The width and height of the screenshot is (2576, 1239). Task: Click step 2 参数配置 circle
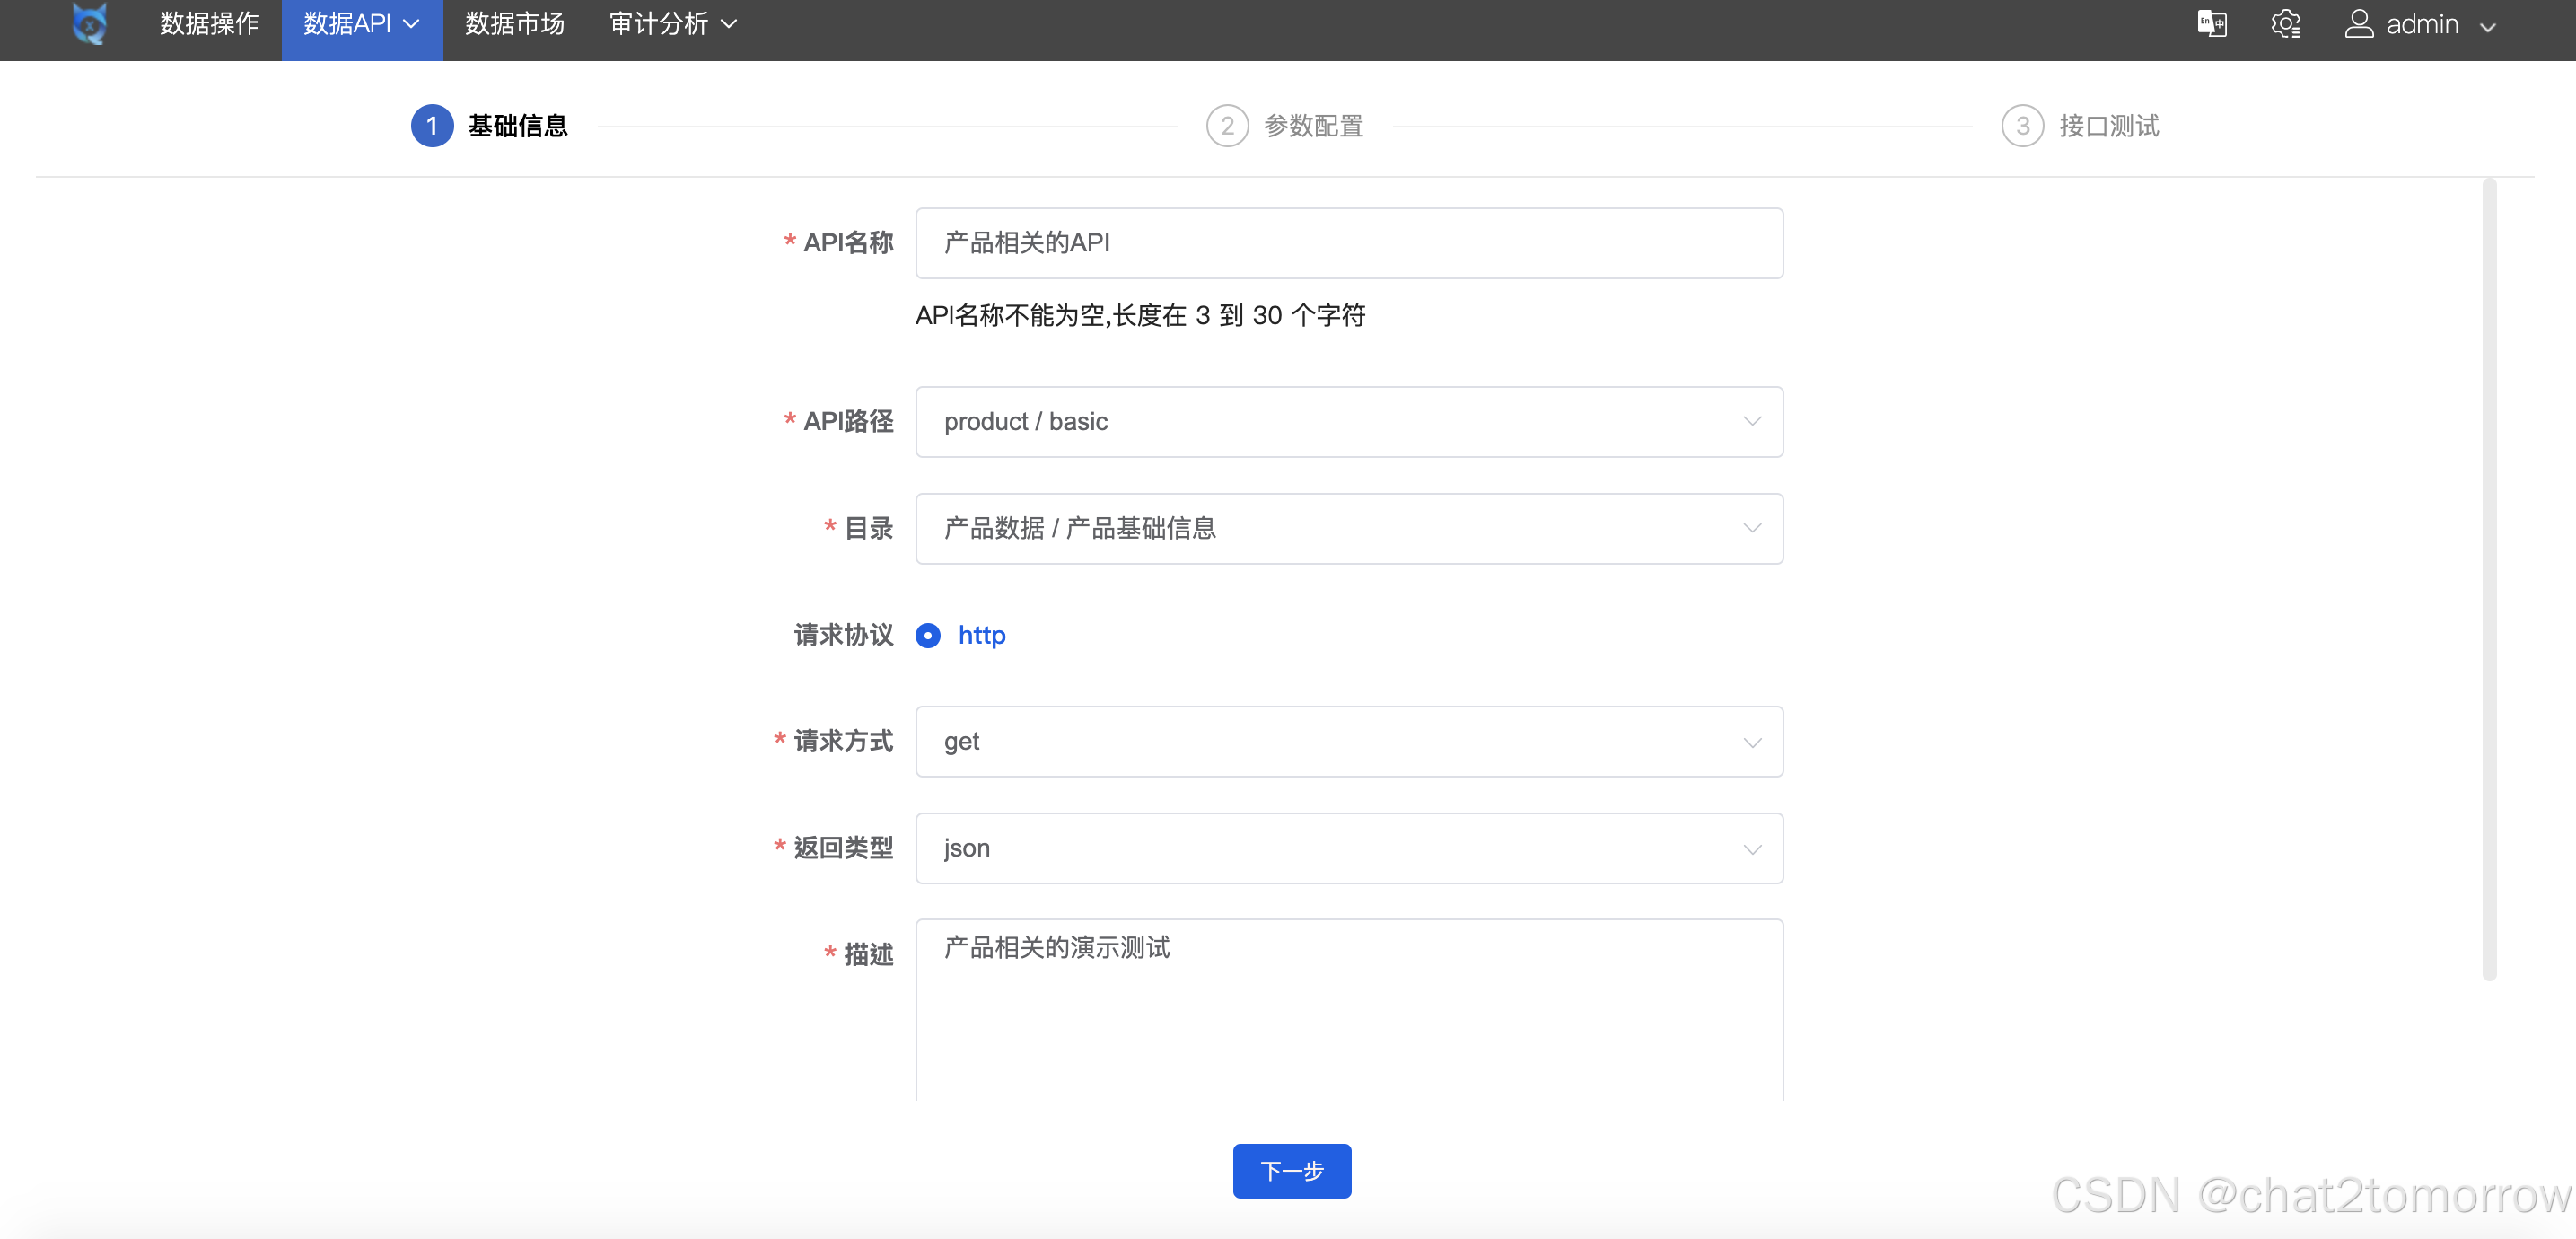coord(1227,126)
